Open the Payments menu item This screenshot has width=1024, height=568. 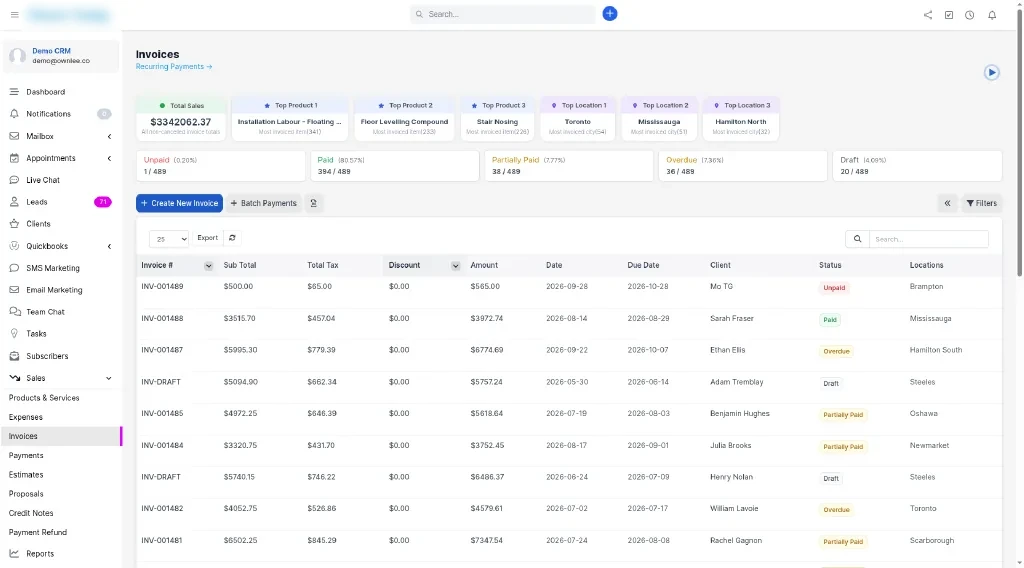point(25,456)
